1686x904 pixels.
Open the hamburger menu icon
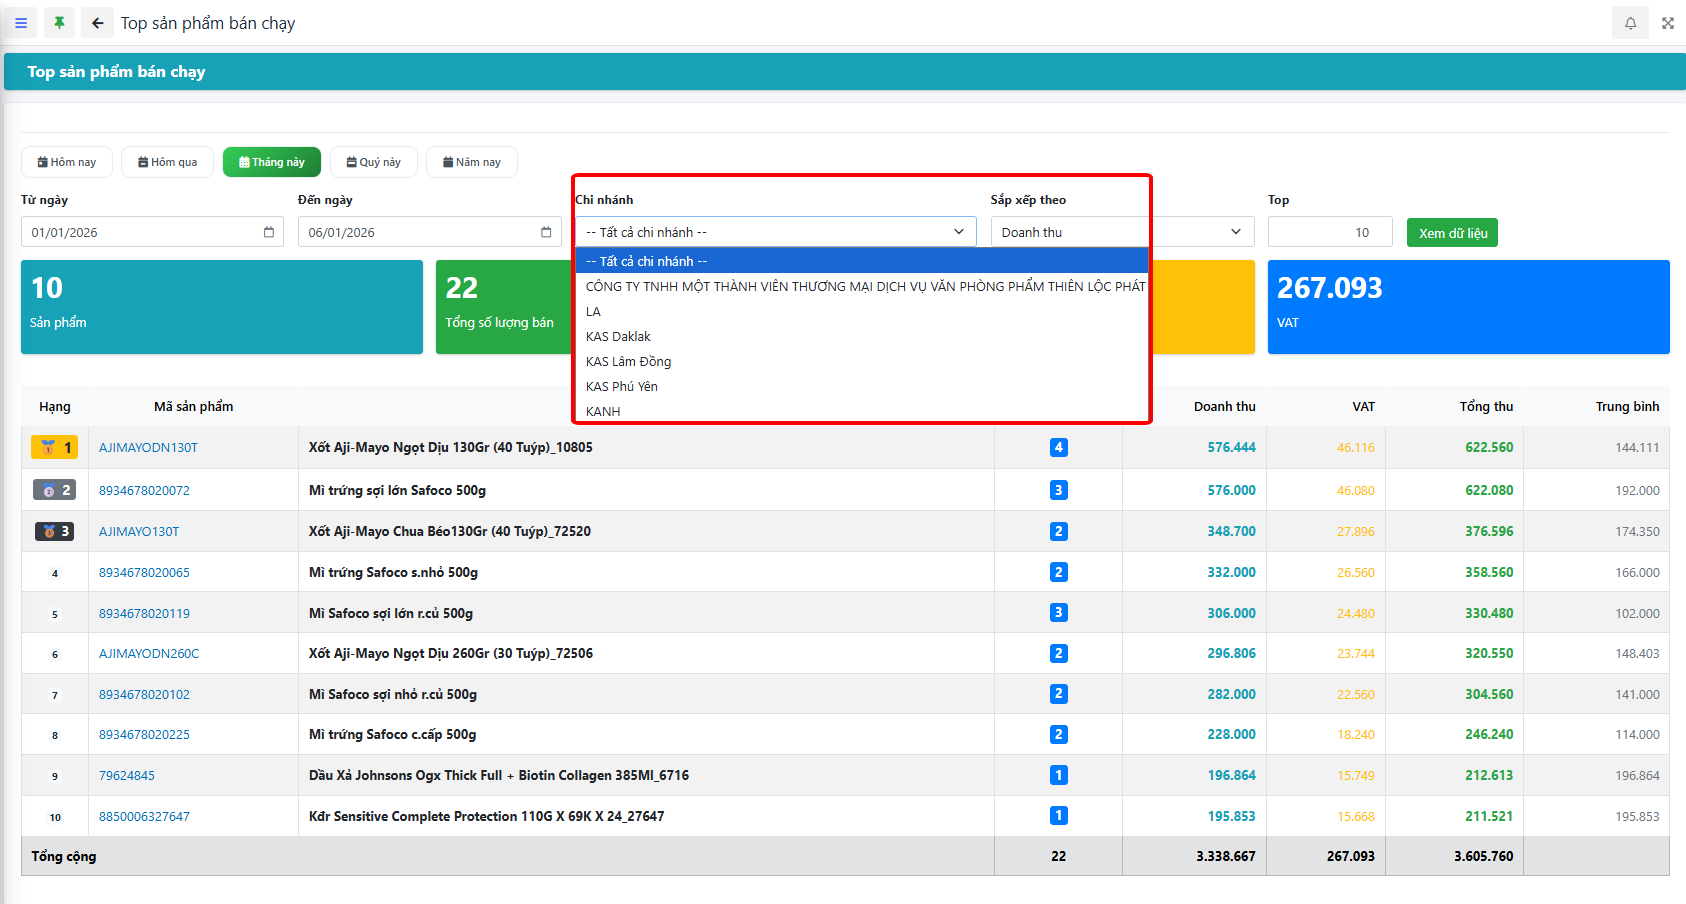pos(21,23)
